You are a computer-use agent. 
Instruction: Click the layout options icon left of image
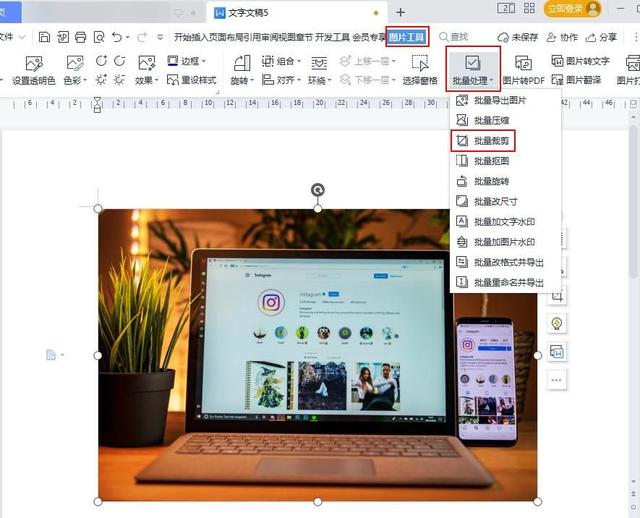pyautogui.click(x=53, y=355)
